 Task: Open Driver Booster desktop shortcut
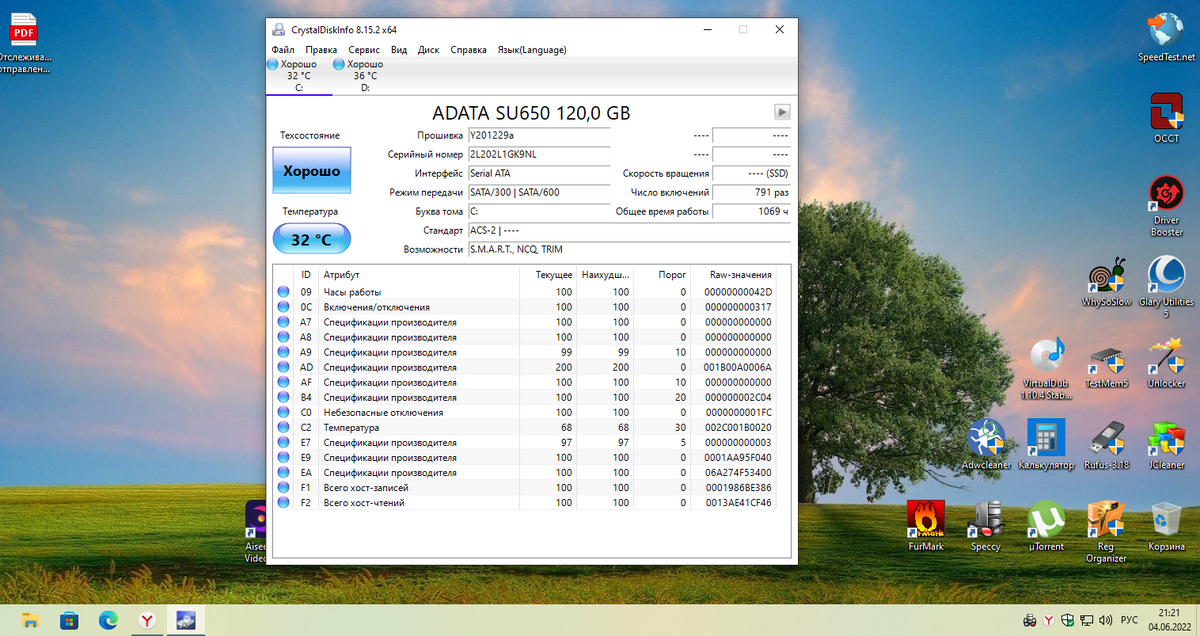pos(1166,206)
